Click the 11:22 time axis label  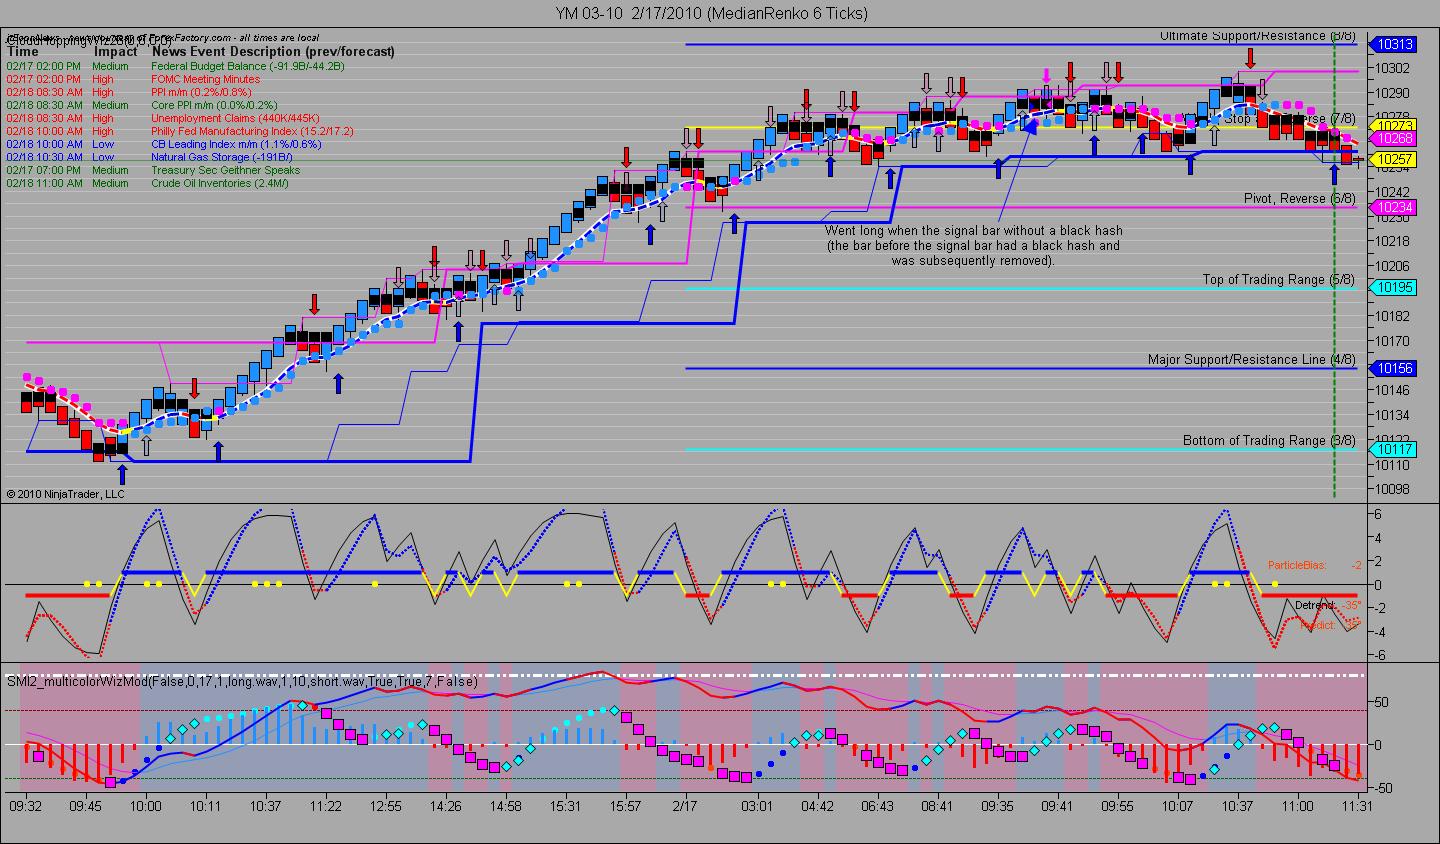click(x=326, y=805)
